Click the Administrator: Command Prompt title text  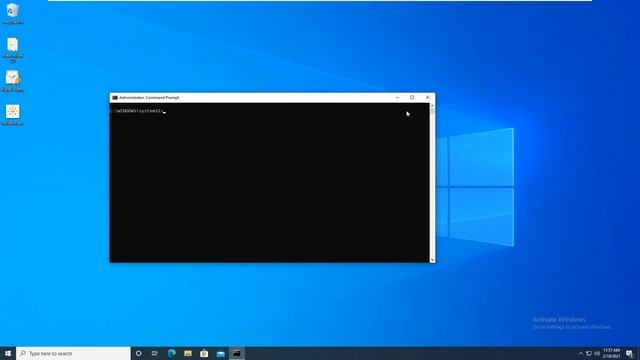[x=149, y=98]
